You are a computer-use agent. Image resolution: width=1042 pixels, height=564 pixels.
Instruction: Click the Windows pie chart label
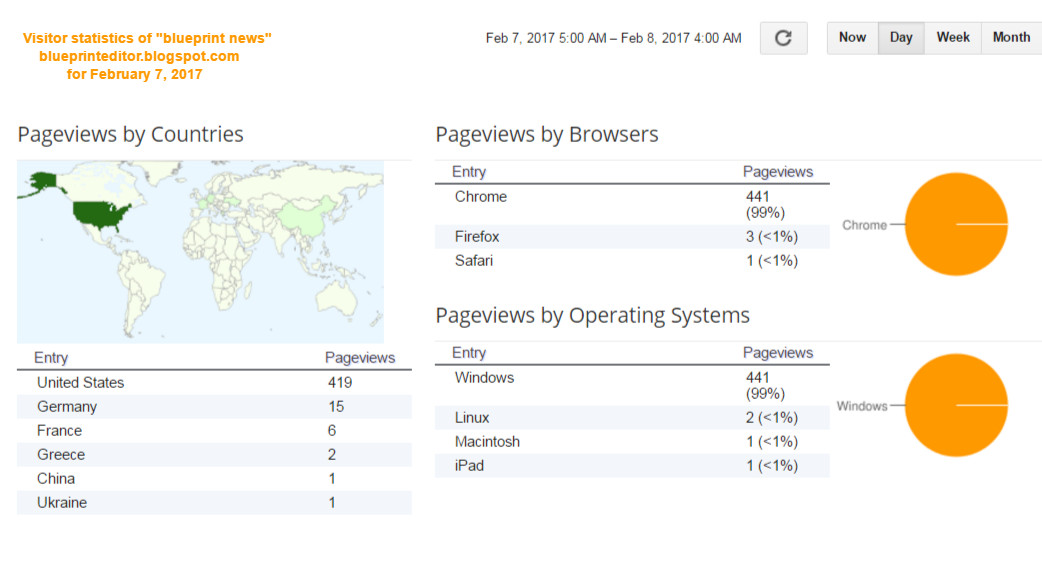(x=861, y=406)
